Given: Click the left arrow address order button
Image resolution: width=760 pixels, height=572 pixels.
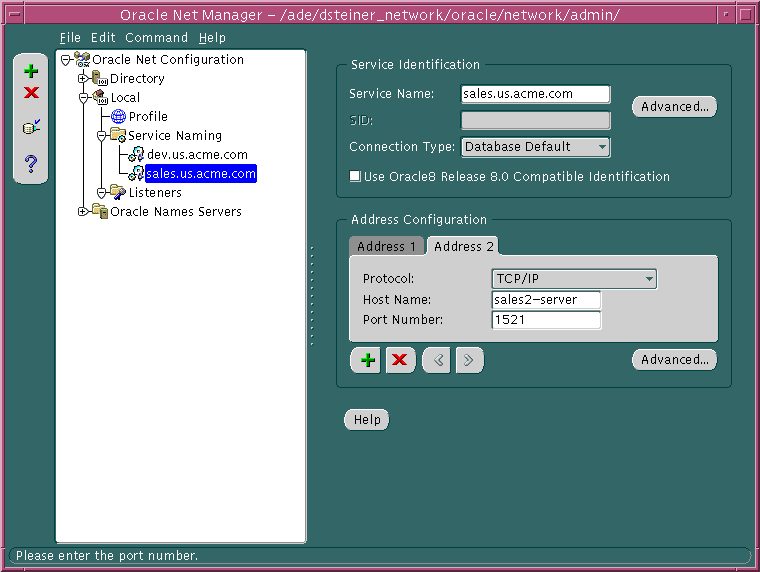Looking at the screenshot, I should click(x=436, y=360).
